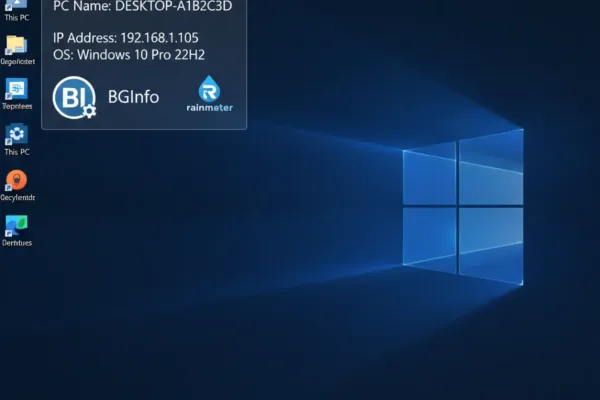Select the BGInfo text label
Screen dimensions: 600x400
click(x=134, y=97)
